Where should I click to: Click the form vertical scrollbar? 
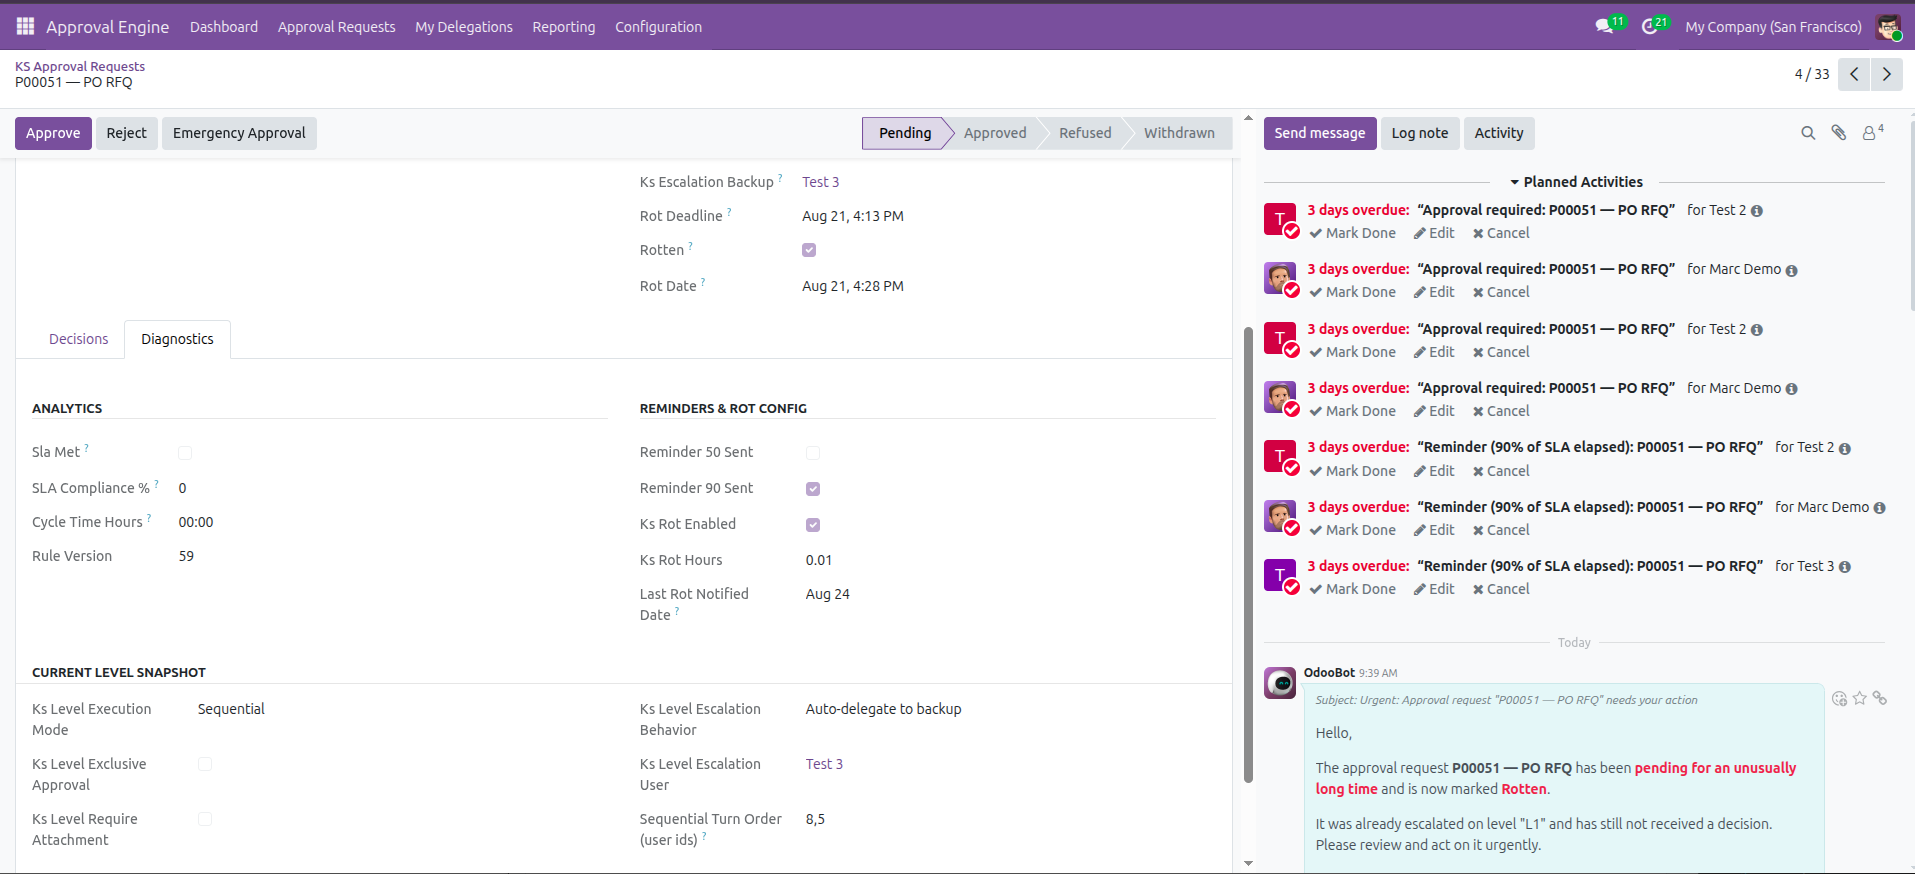click(1248, 555)
